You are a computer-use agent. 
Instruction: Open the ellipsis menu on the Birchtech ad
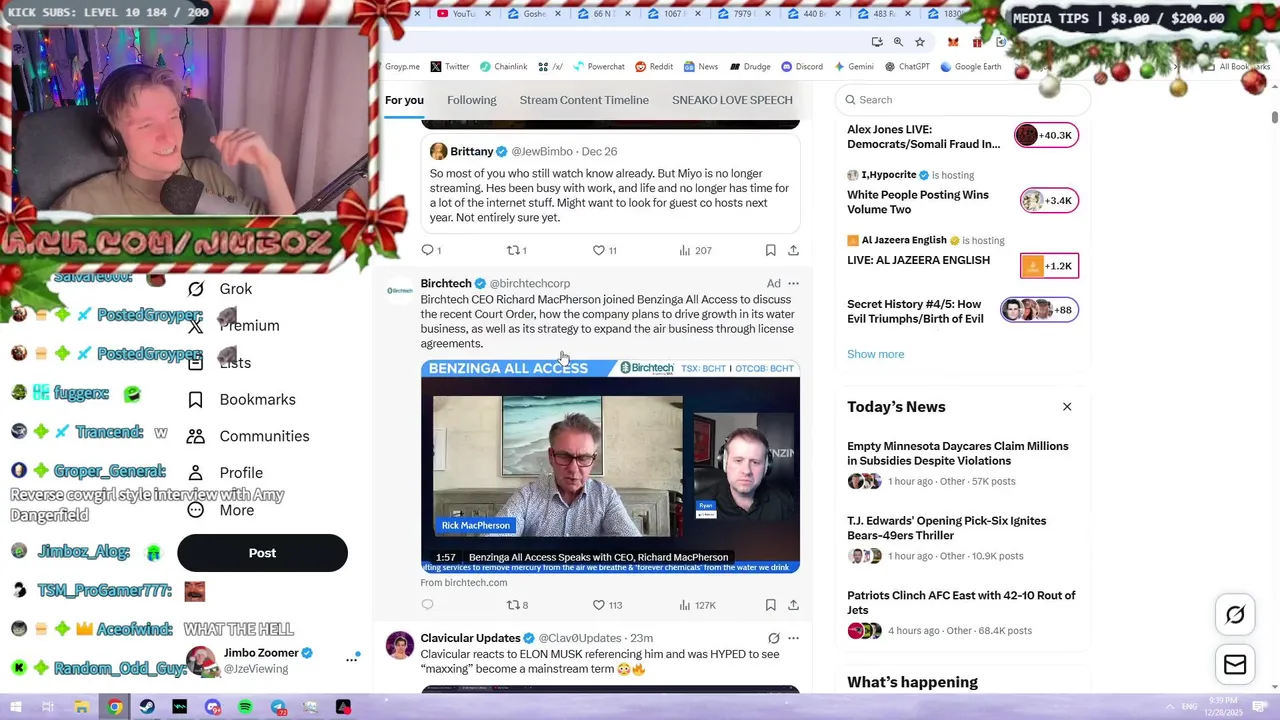coord(793,283)
